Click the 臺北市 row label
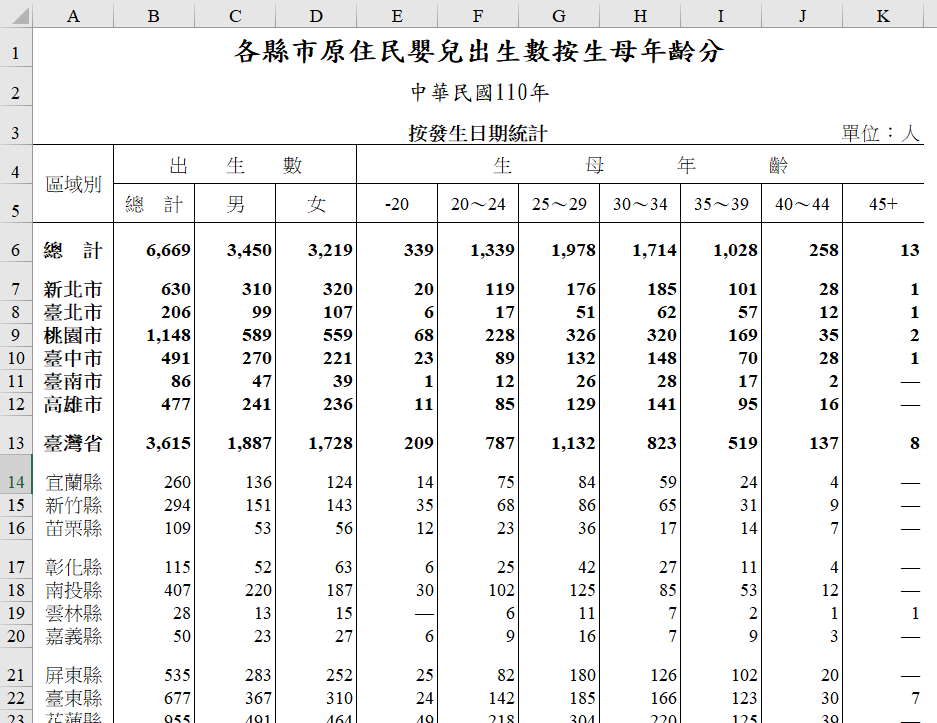Viewport: 937px width, 723px height. click(73, 313)
